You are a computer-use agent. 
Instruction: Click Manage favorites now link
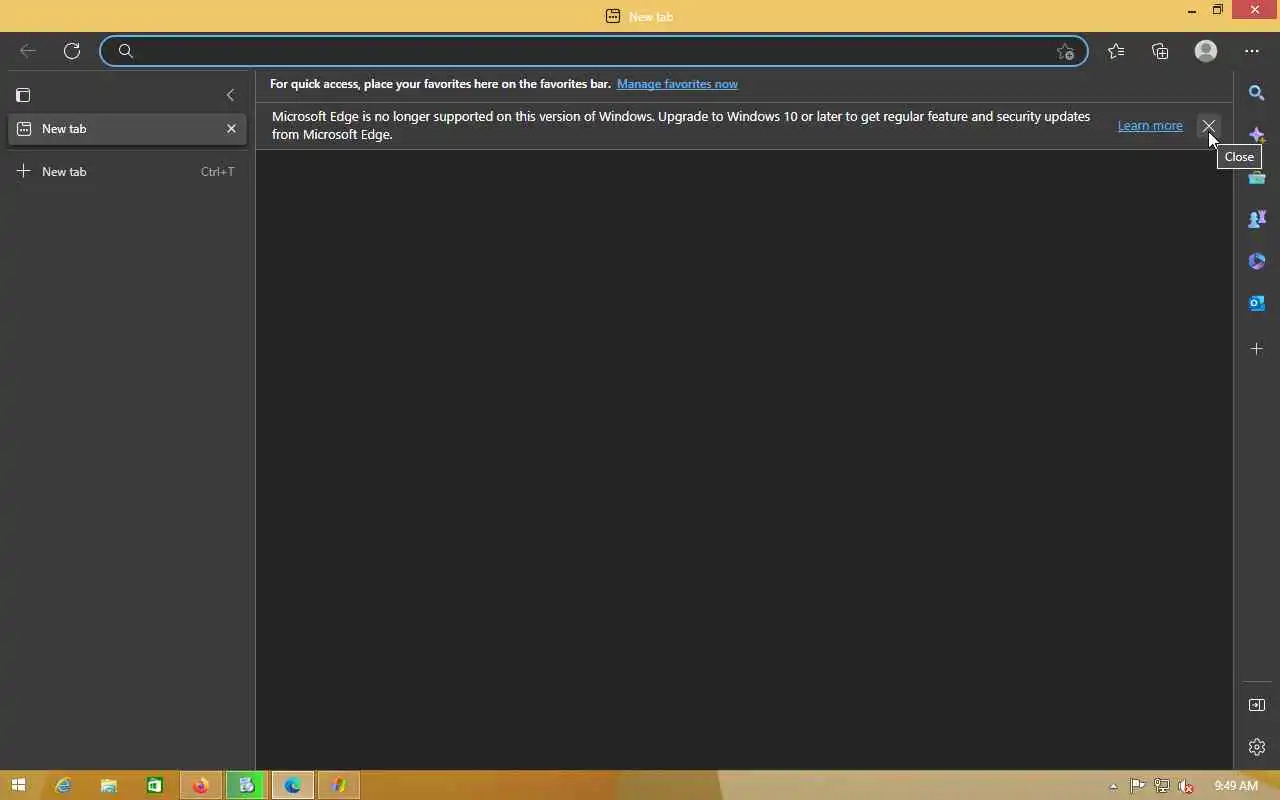pos(677,84)
